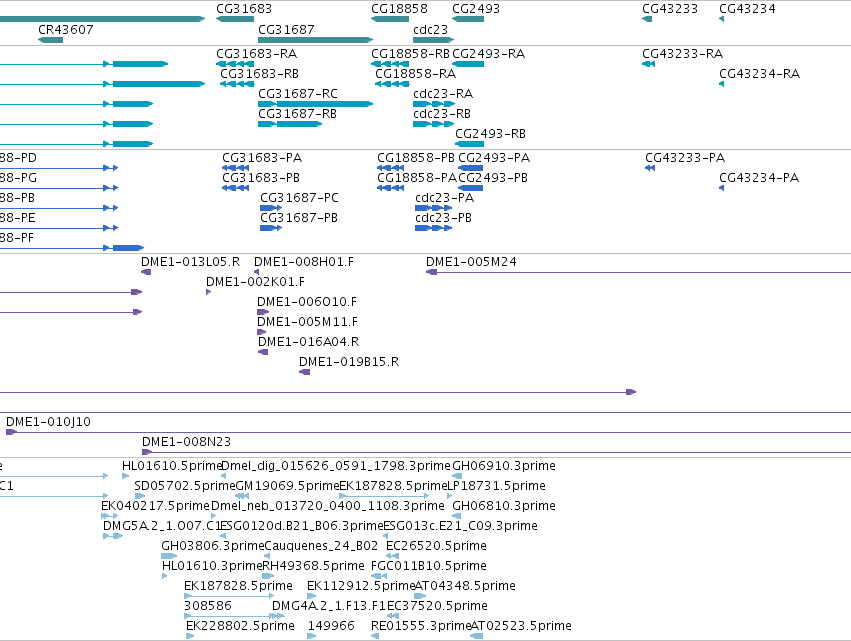
Task: Select transcript CG31687-RB label
Action: [297, 114]
